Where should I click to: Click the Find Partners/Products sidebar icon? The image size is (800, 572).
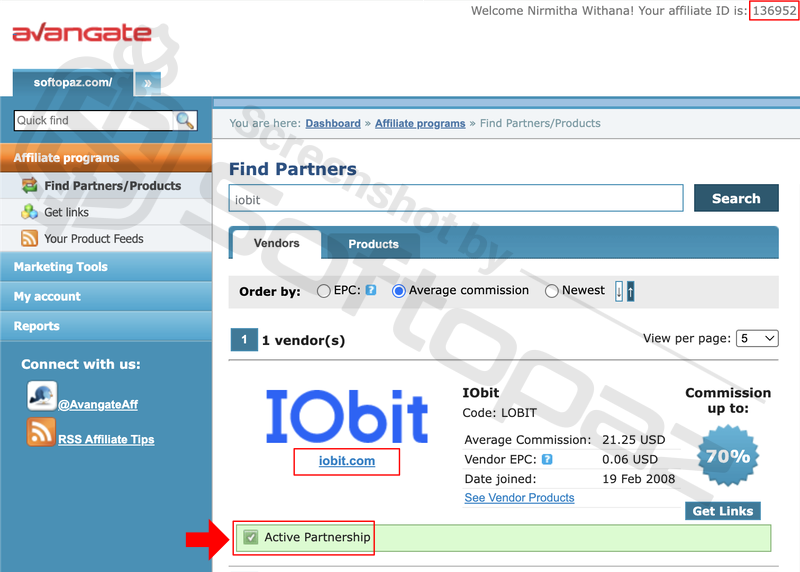point(30,185)
